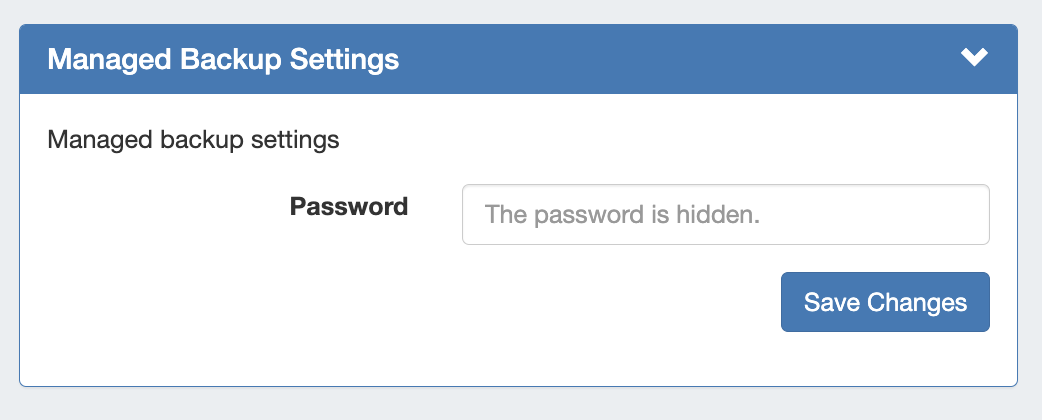Click the bold Password label text
The image size is (1042, 420).
(x=349, y=207)
